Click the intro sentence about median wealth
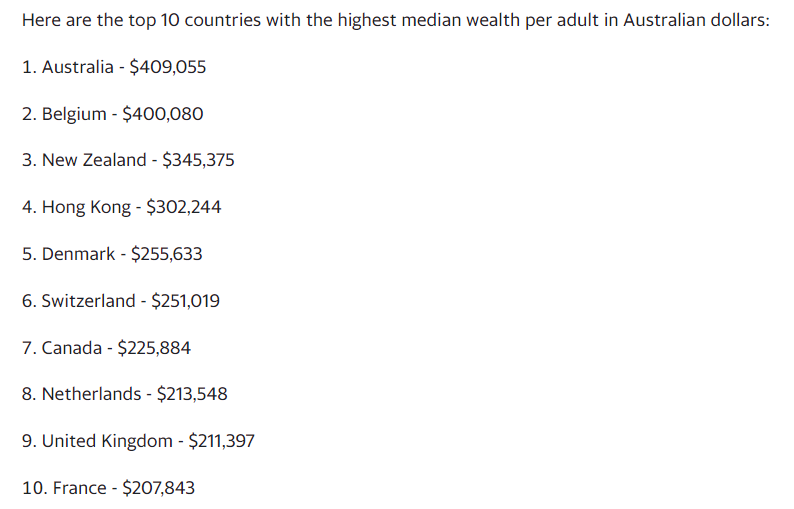This screenshot has width=794, height=509. [395, 20]
